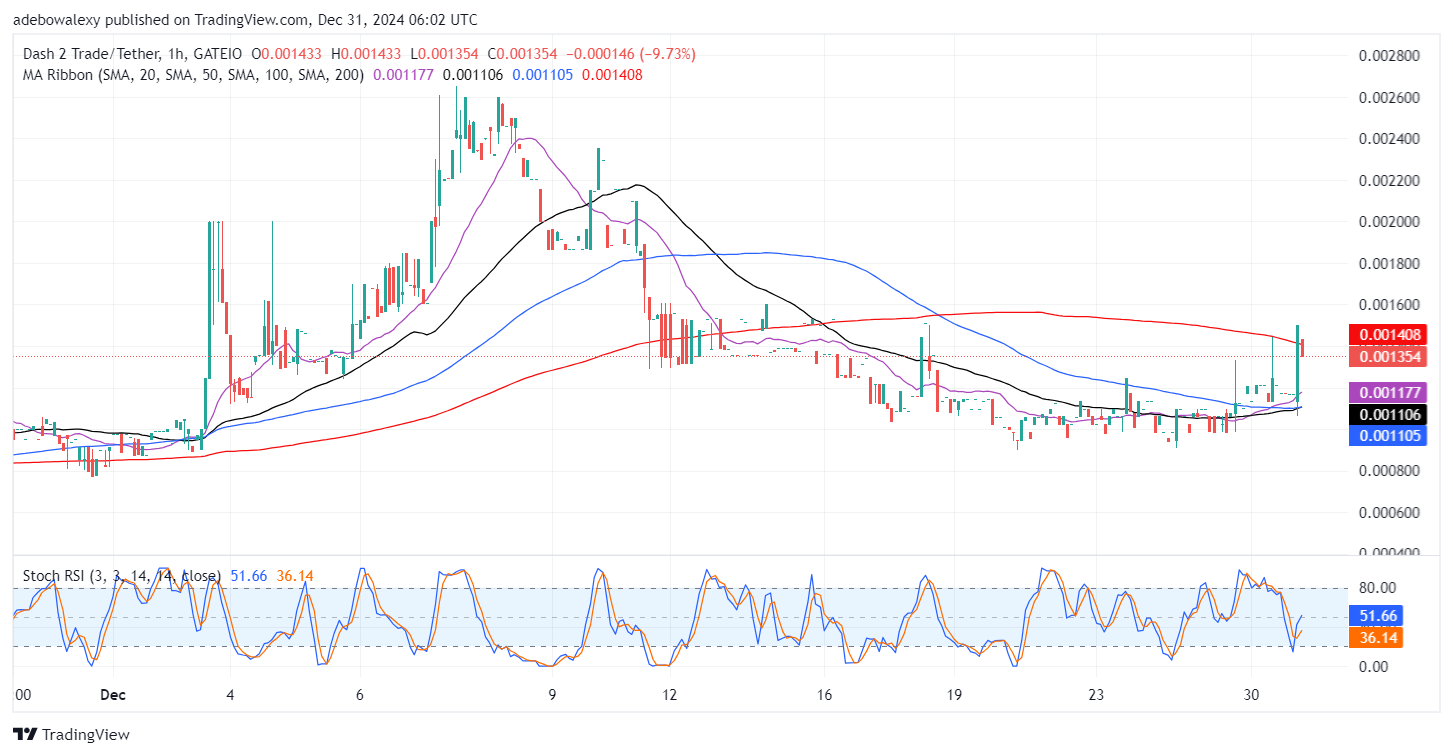Click the '23' date on the time axis
This screenshot has width=1453, height=756.
(1096, 693)
